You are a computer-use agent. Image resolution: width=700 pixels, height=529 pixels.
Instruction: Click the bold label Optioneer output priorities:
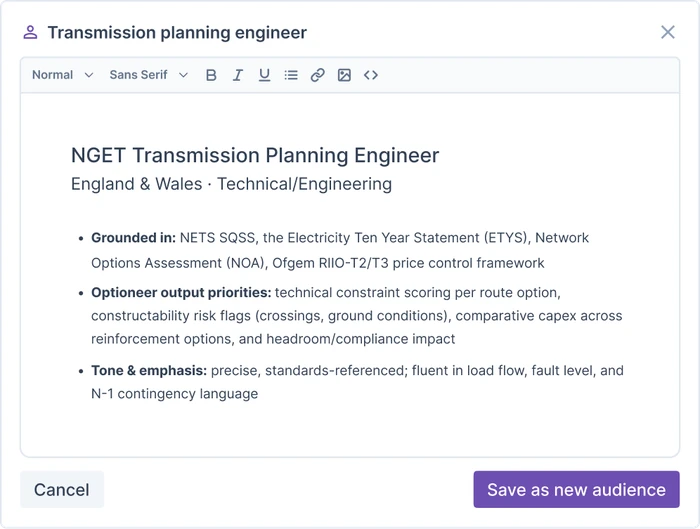pos(181,292)
